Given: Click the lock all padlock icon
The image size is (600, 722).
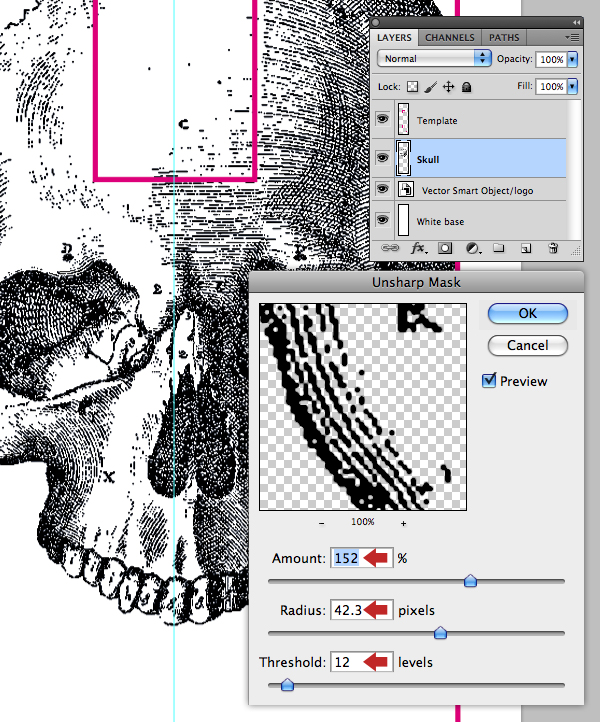Looking at the screenshot, I should pos(466,87).
